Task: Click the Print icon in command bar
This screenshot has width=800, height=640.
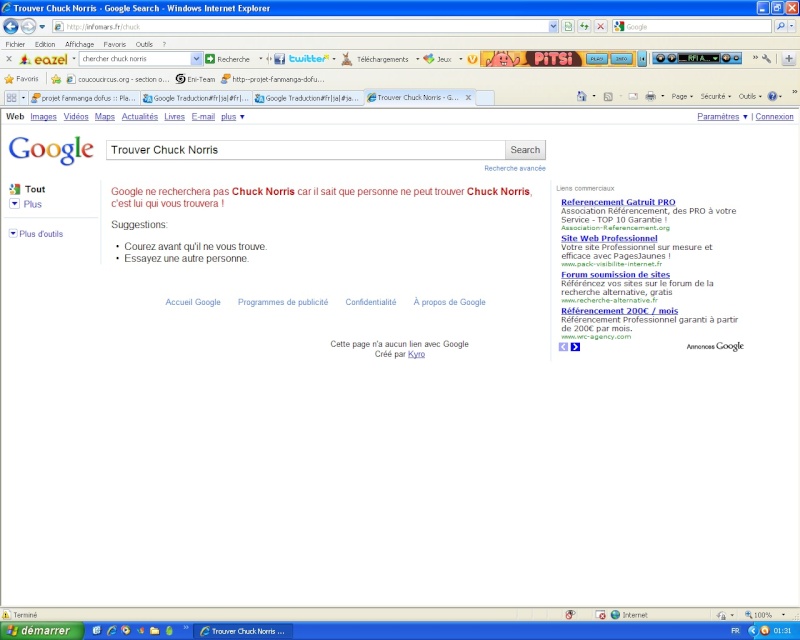Action: click(650, 96)
